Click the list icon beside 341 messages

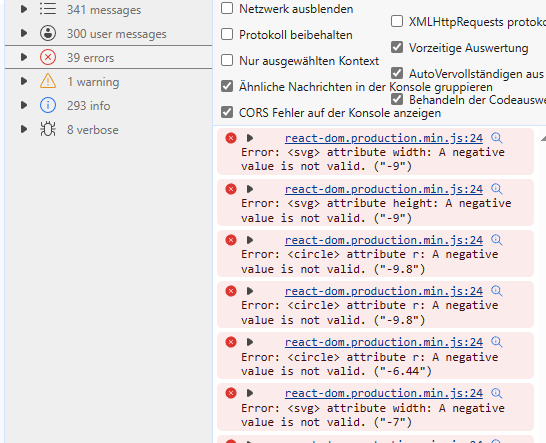[48, 9]
